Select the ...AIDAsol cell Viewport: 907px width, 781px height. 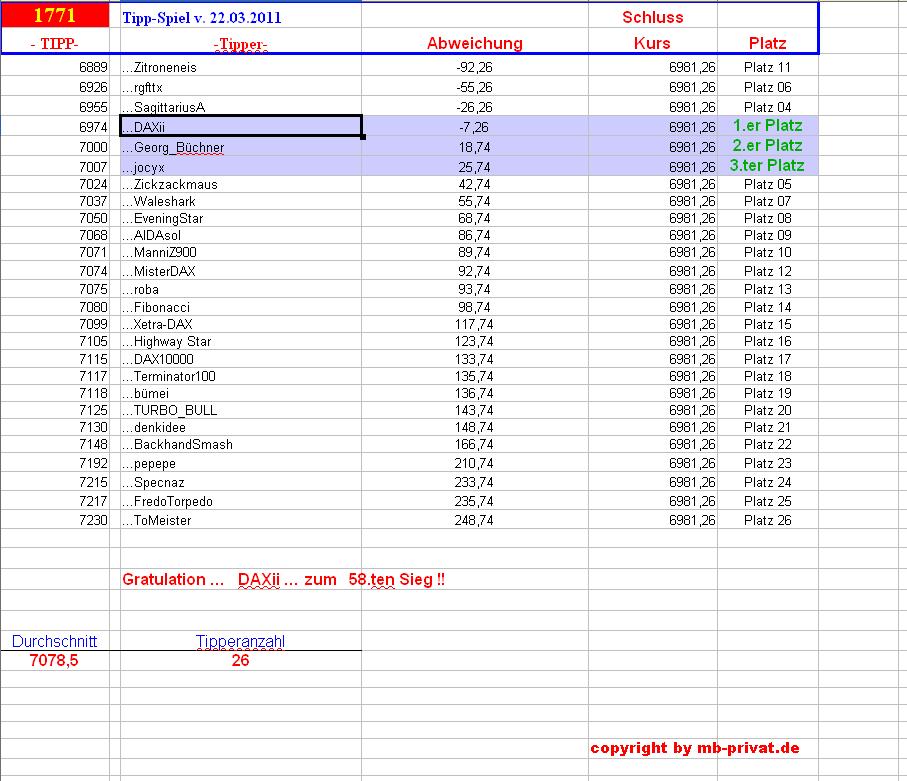241,235
